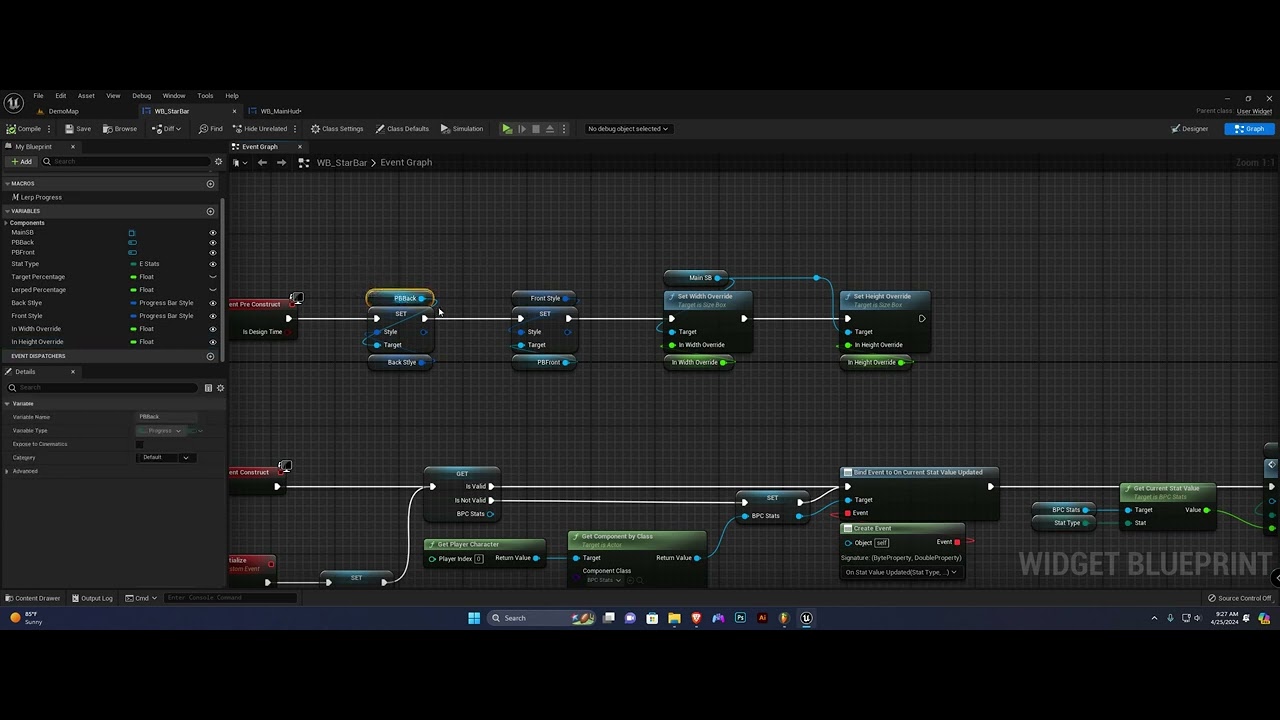Check Expose to Cinematics checkbox
This screenshot has height=720, width=1280.
click(x=140, y=444)
